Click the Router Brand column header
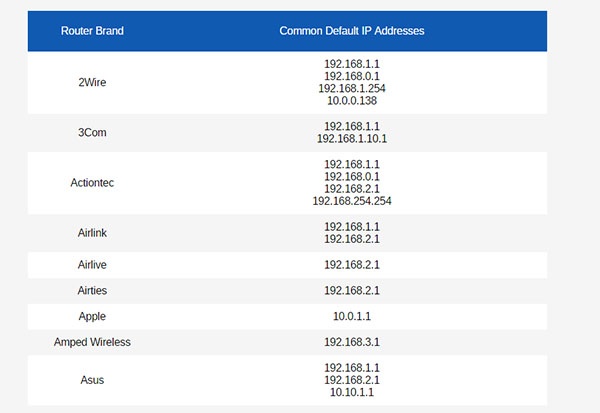Viewport: 600px width, 413px height. (x=92, y=31)
